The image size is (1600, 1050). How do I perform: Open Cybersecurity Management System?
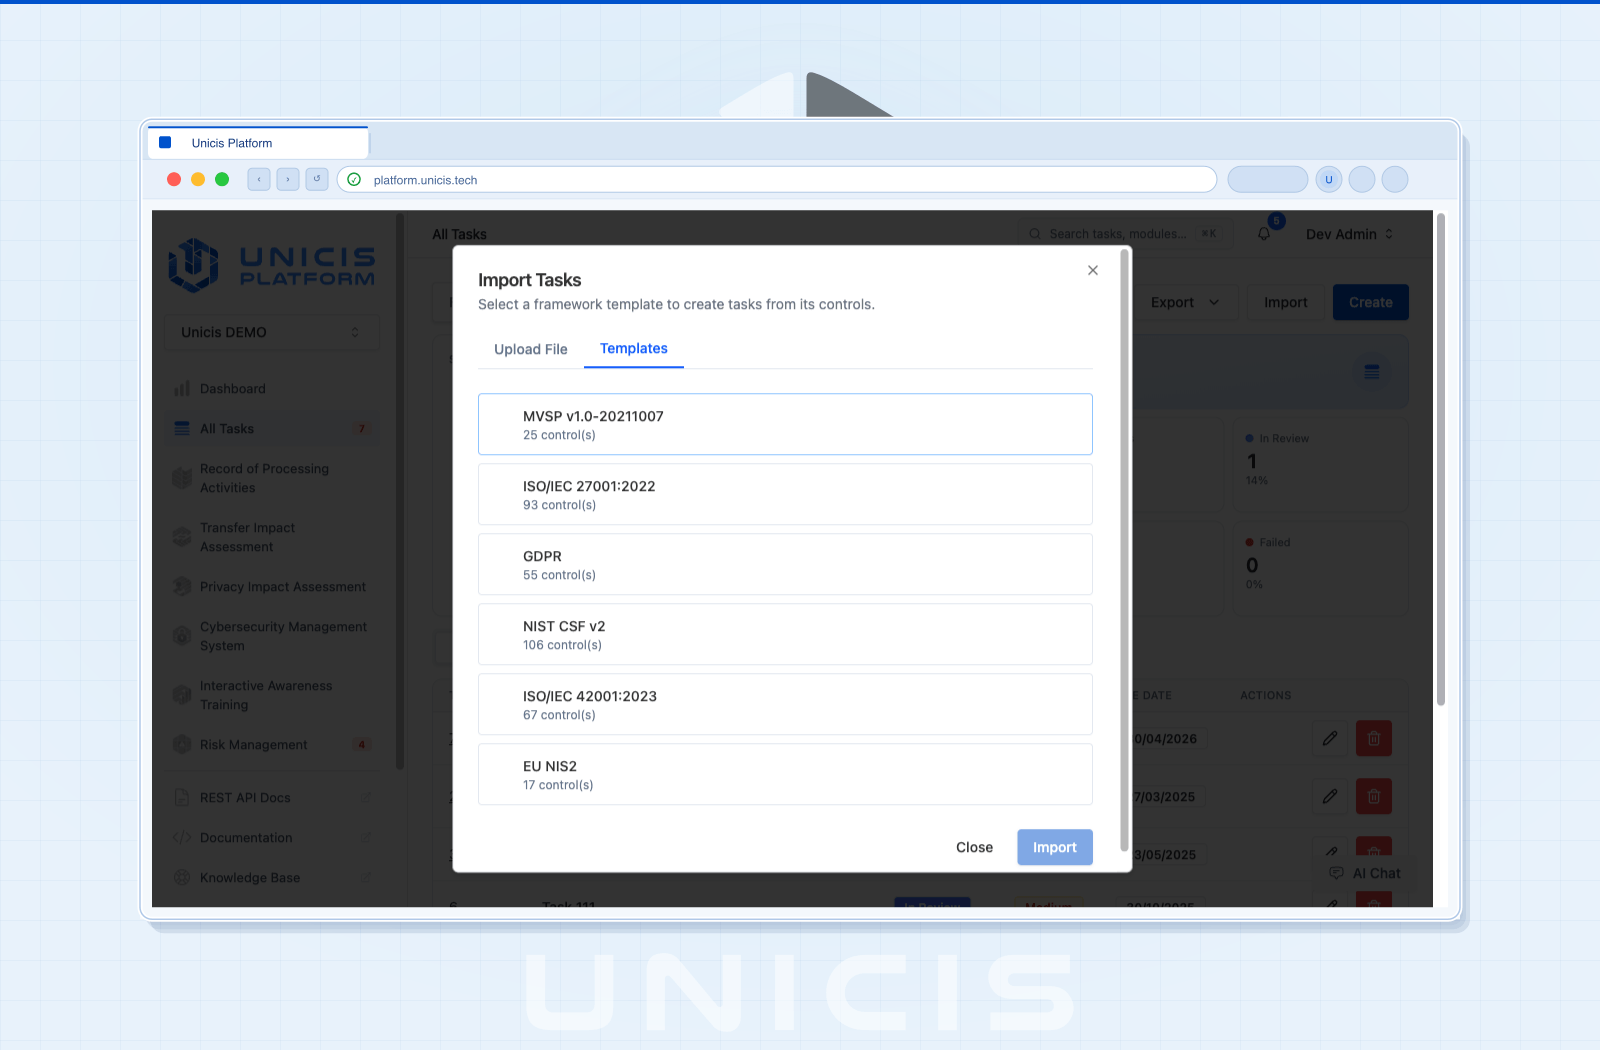click(272, 636)
